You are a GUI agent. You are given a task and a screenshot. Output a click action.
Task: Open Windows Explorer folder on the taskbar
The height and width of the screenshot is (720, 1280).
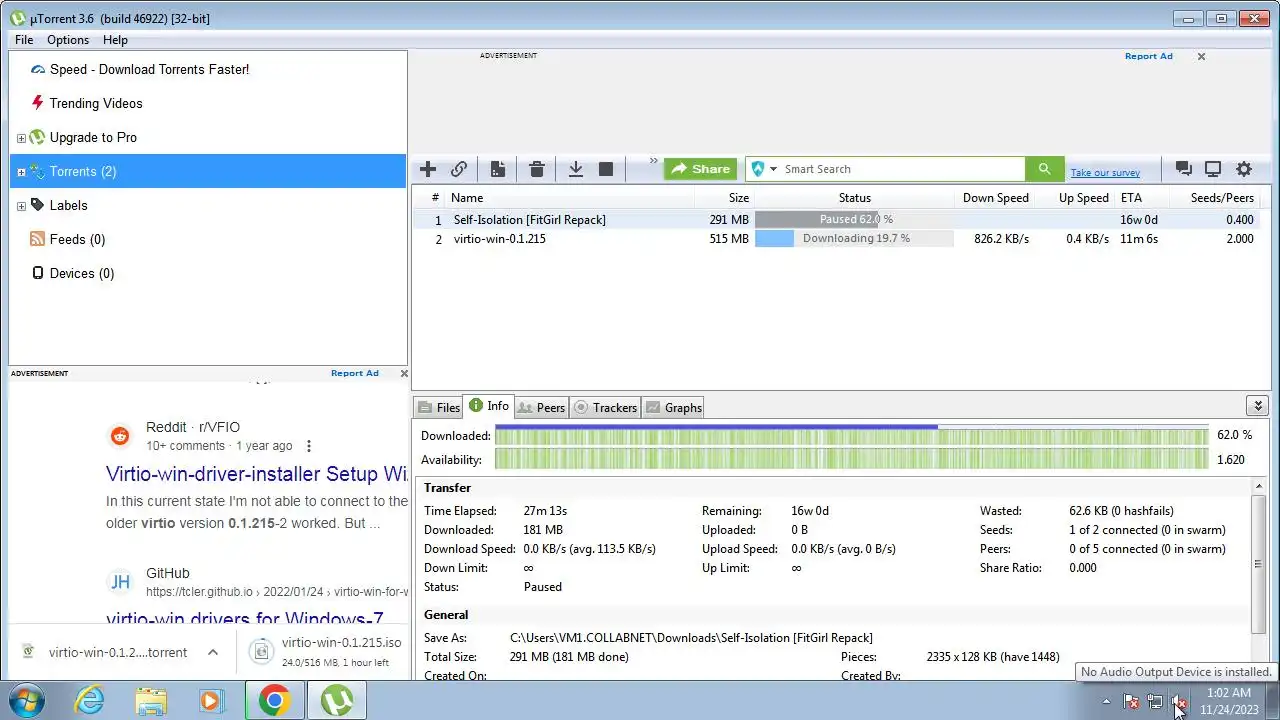point(151,700)
